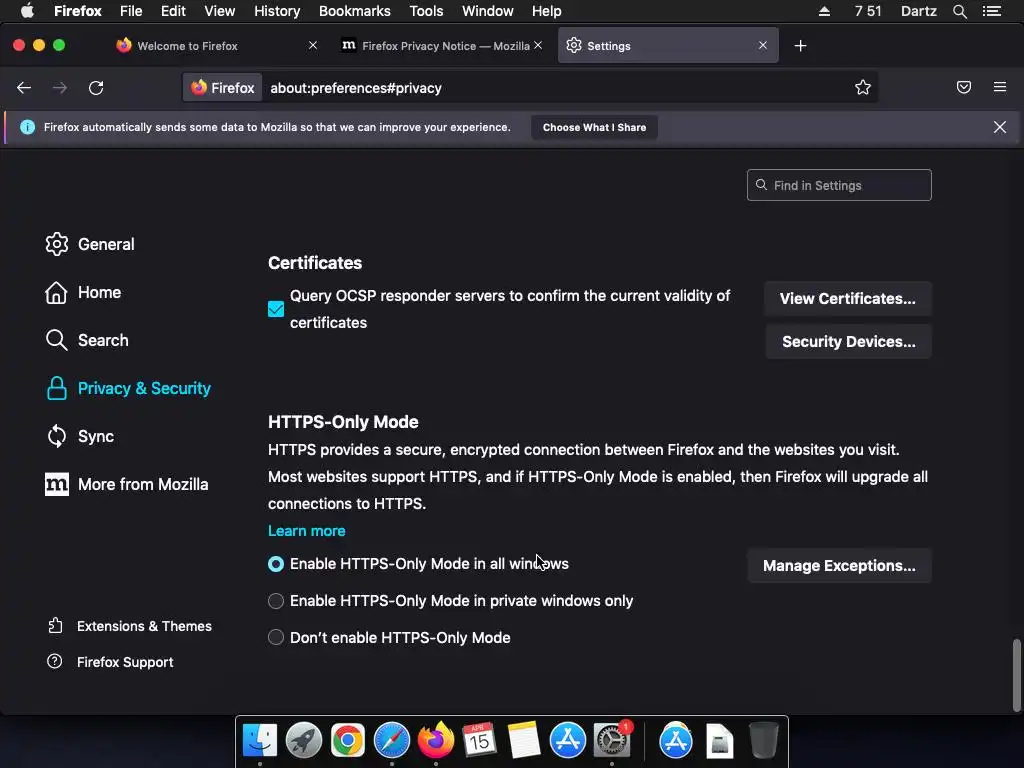Bookmark this page with the star icon
Viewport: 1024px width, 768px height.
[863, 88]
